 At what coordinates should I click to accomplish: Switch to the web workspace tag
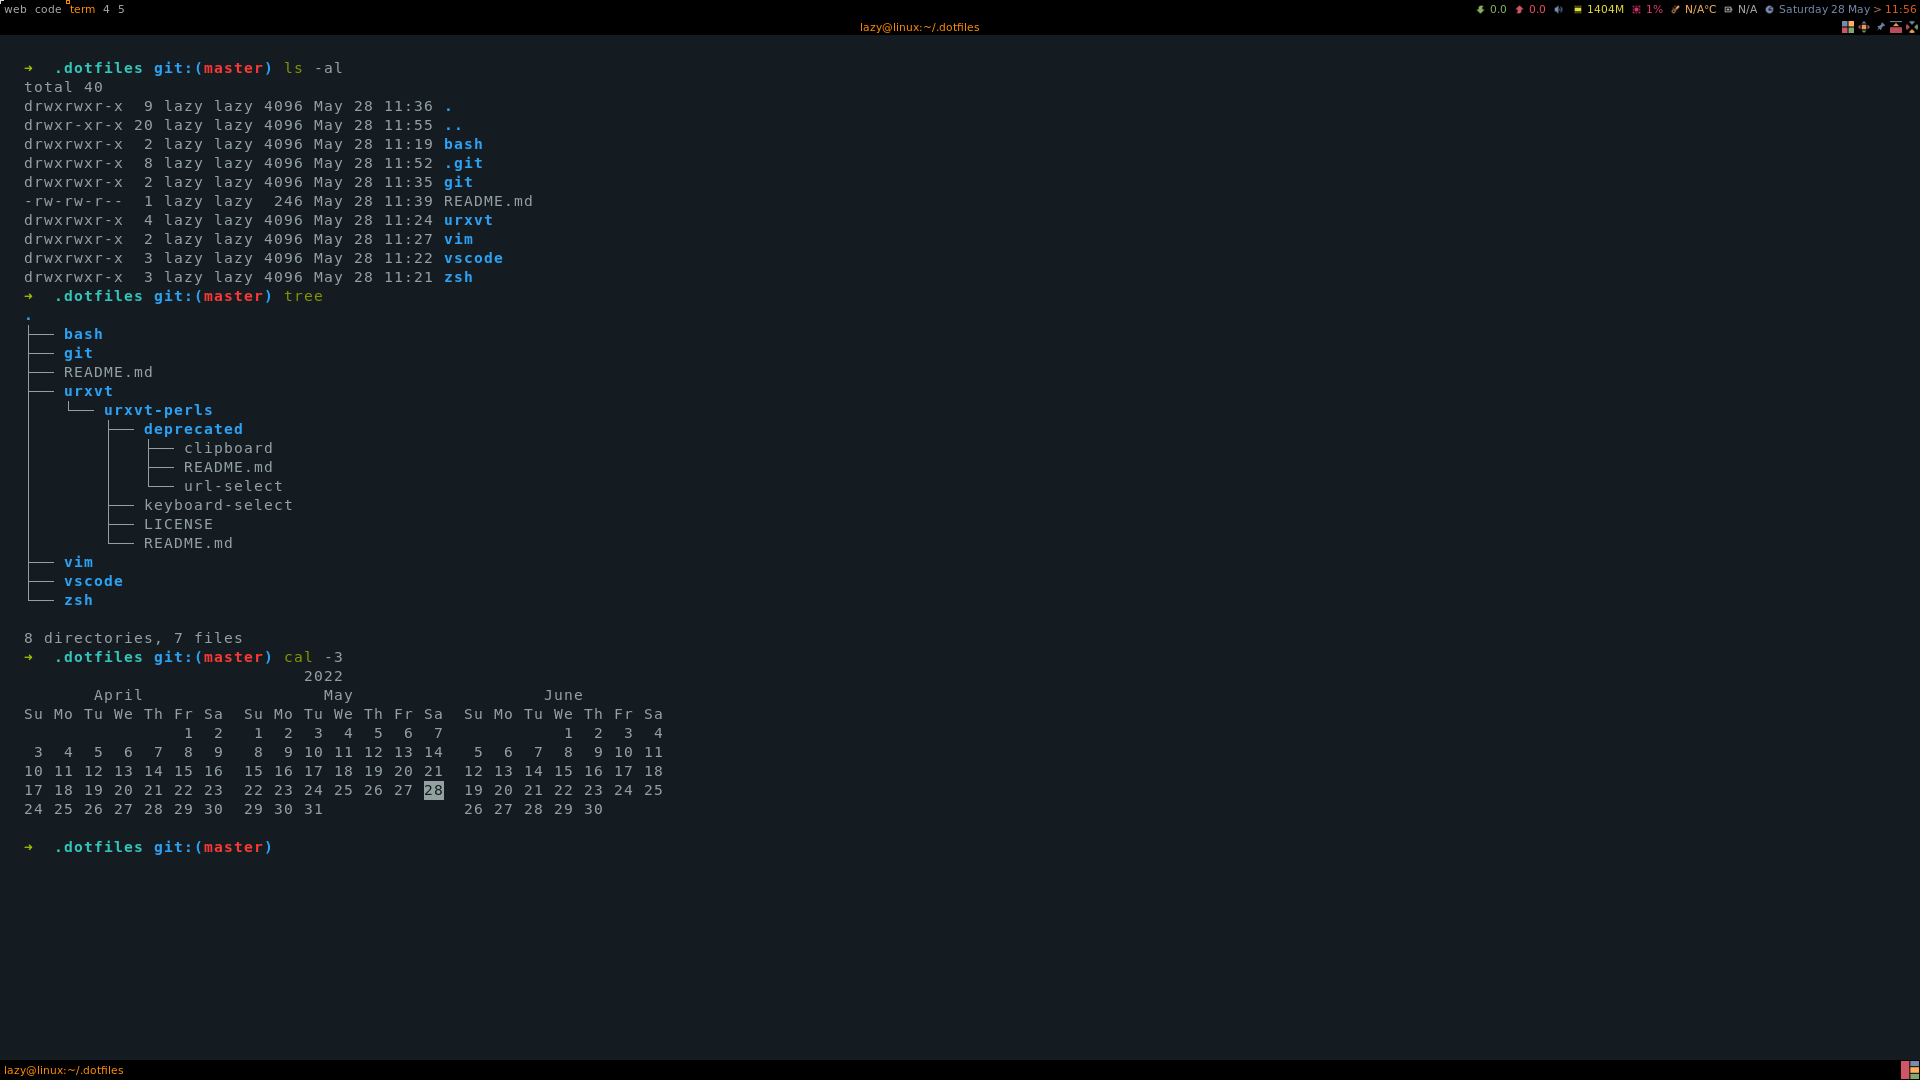pyautogui.click(x=15, y=9)
